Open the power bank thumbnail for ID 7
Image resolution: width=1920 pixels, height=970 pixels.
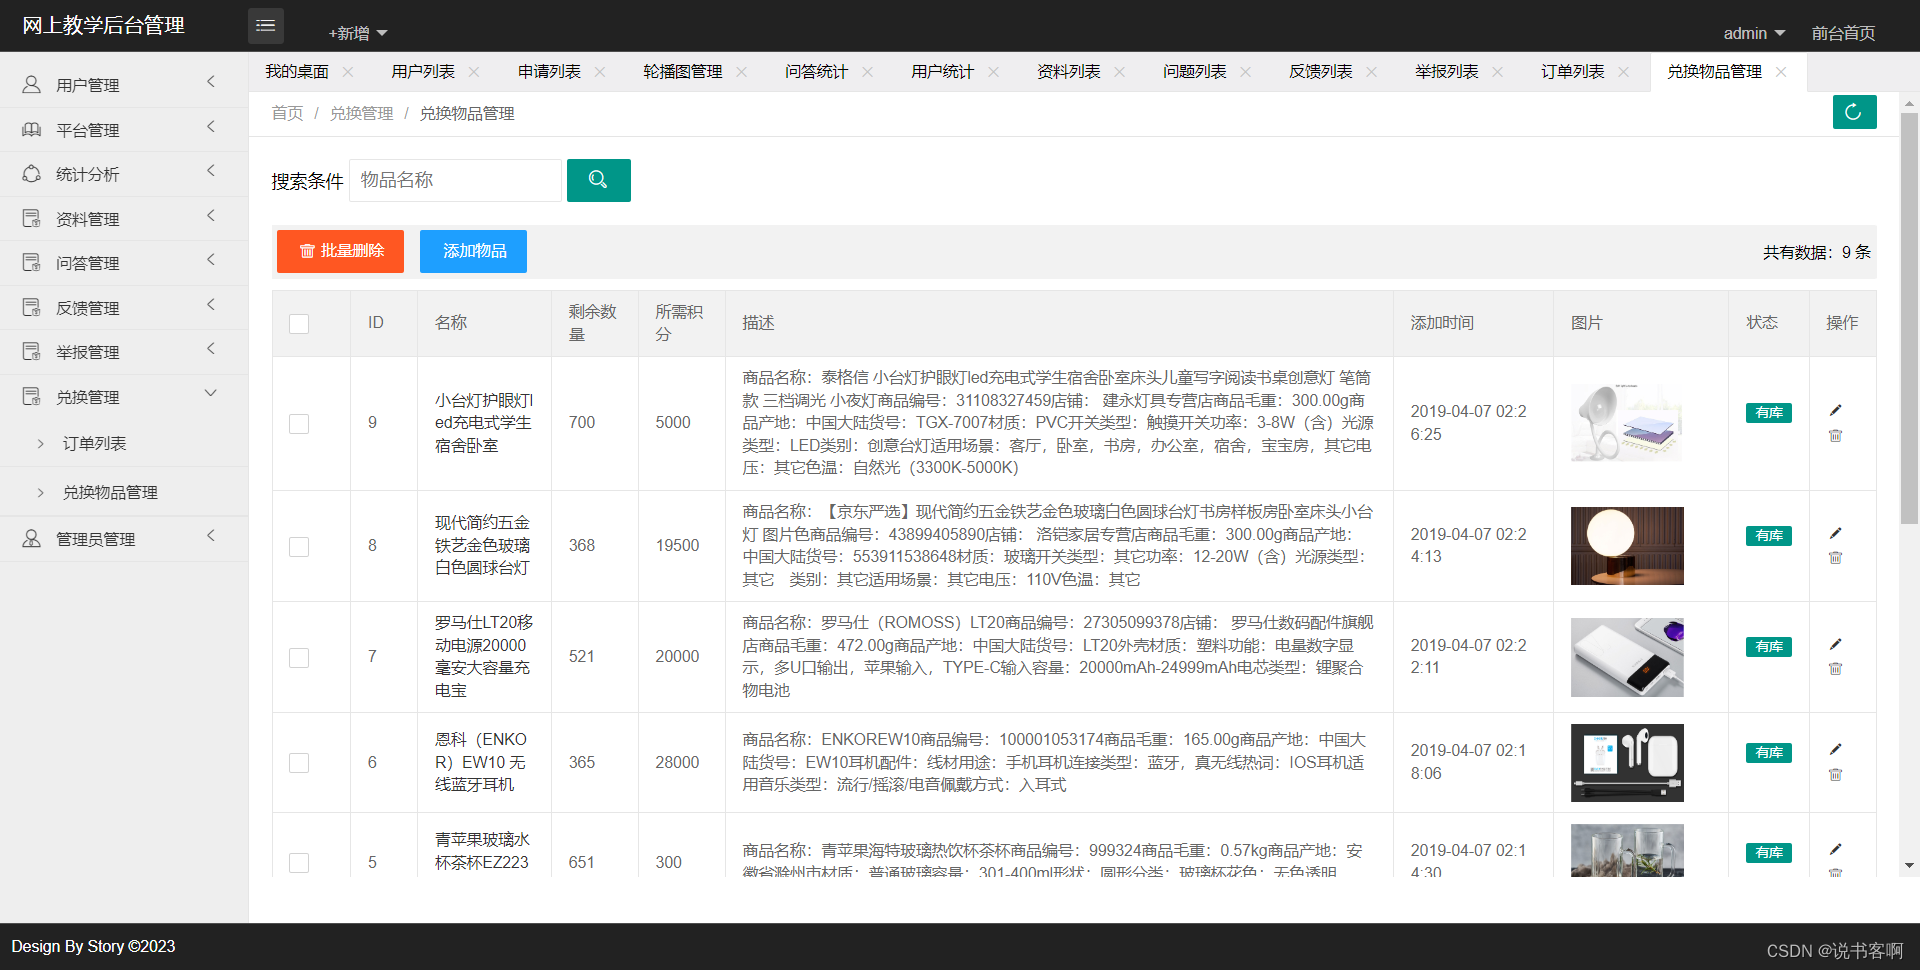[x=1627, y=657]
